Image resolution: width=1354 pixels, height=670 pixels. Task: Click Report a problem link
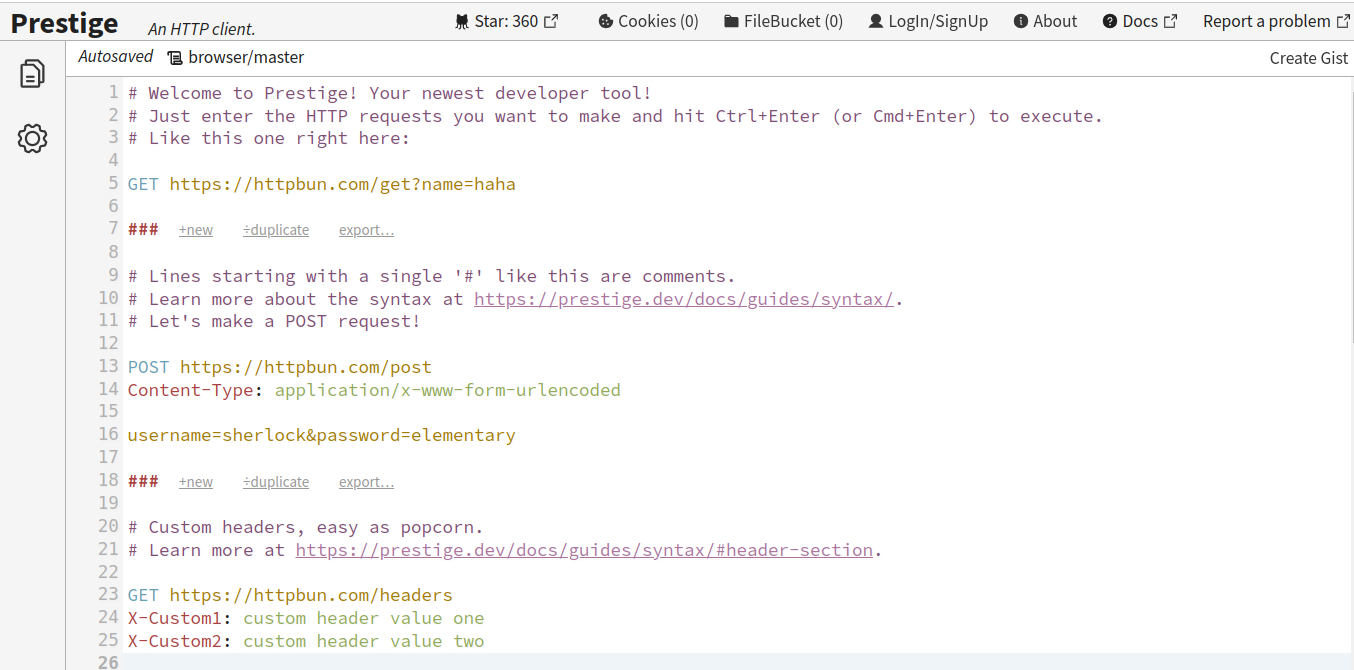pos(1276,21)
